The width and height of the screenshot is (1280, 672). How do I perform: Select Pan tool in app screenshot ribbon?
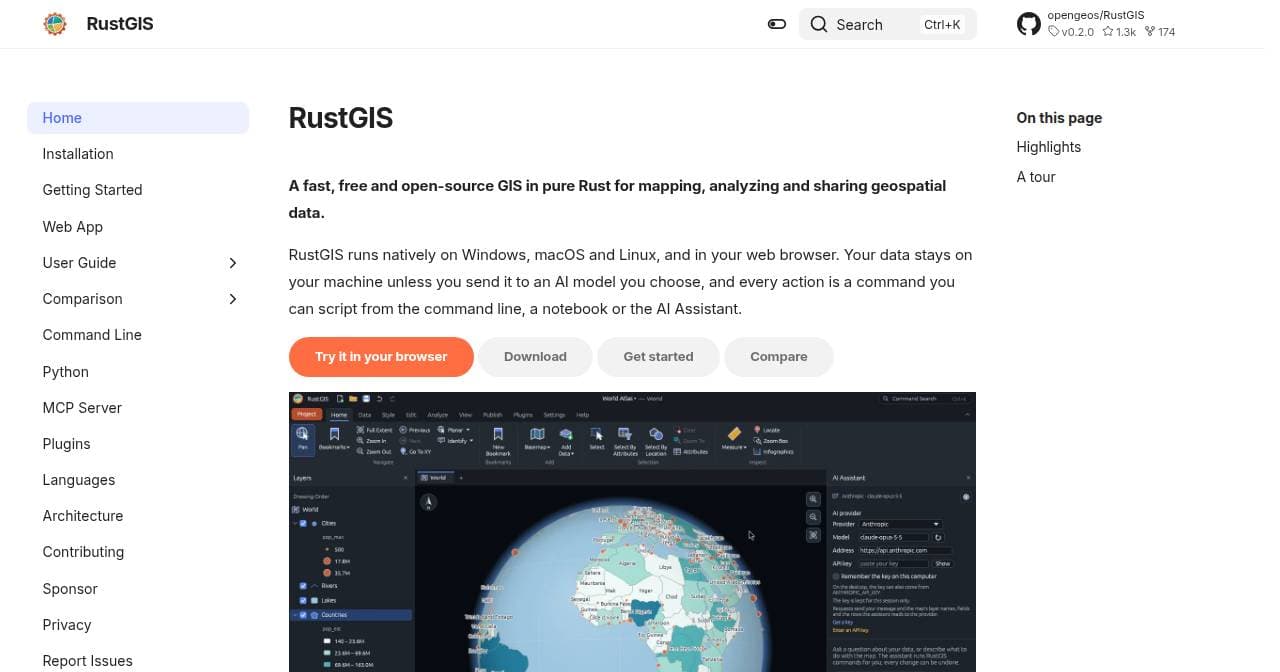302,441
